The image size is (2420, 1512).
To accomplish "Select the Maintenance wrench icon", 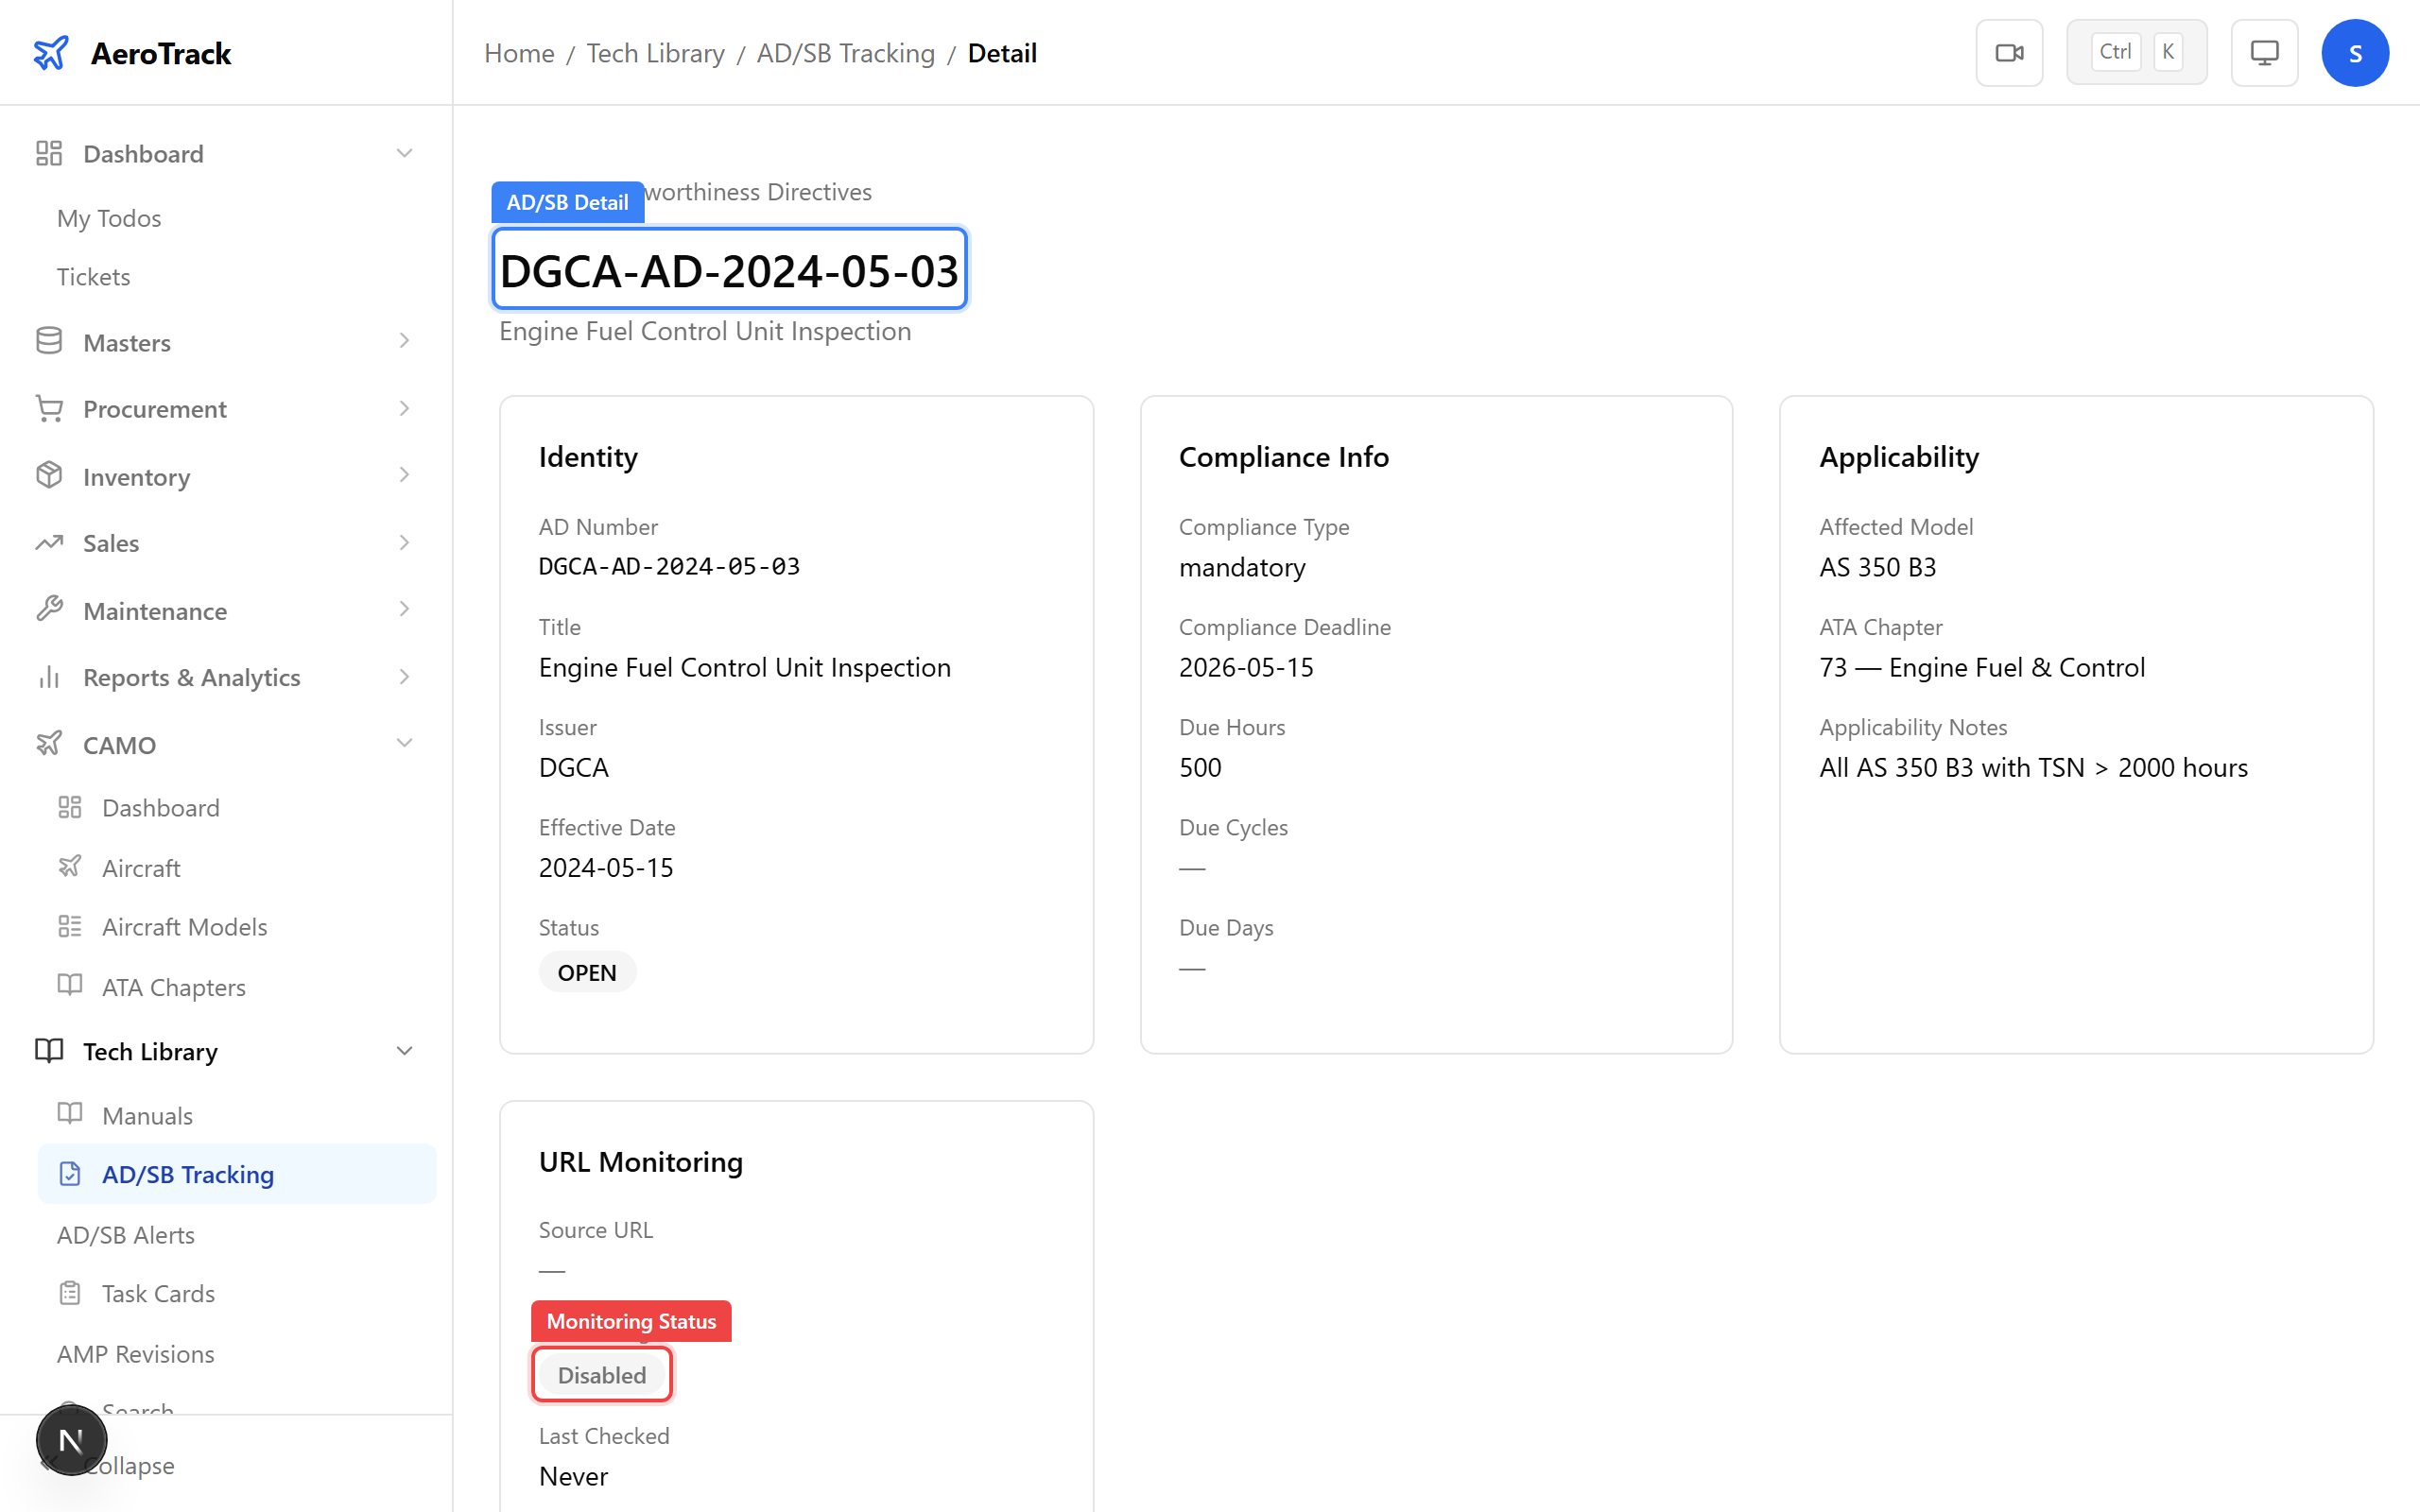I will [x=49, y=610].
